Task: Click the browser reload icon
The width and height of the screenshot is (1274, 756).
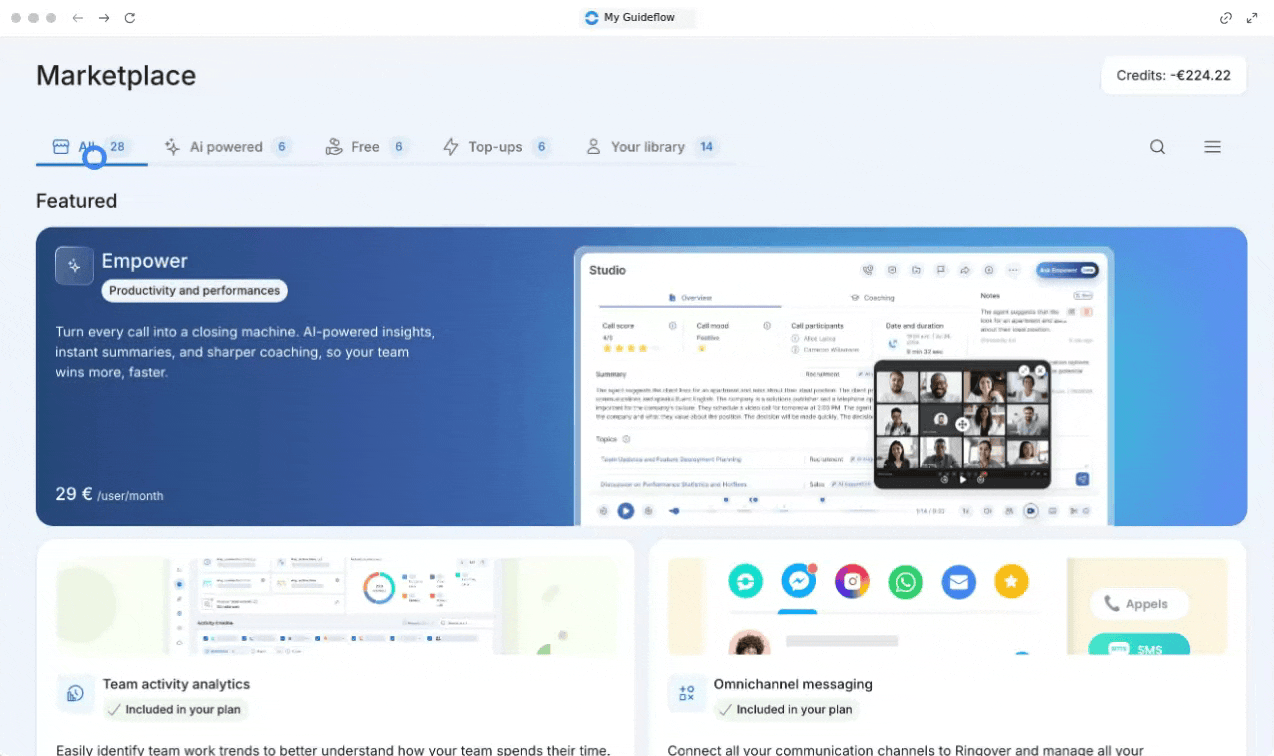Action: tap(129, 18)
